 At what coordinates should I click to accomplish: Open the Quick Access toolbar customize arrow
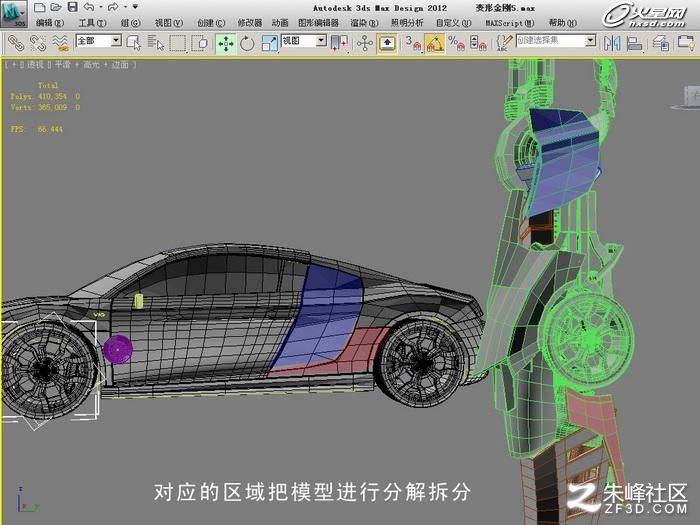(135, 7)
